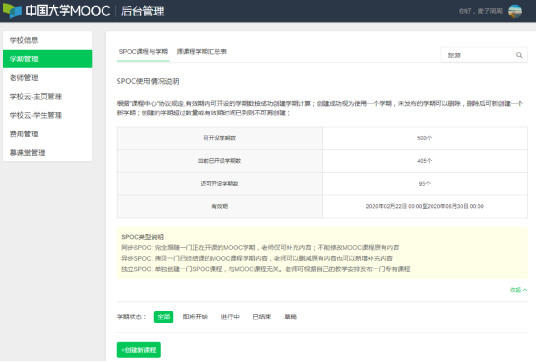This screenshot has width=536, height=362.
Task: Collapse the section with 收起 chevron
Action: [519, 290]
